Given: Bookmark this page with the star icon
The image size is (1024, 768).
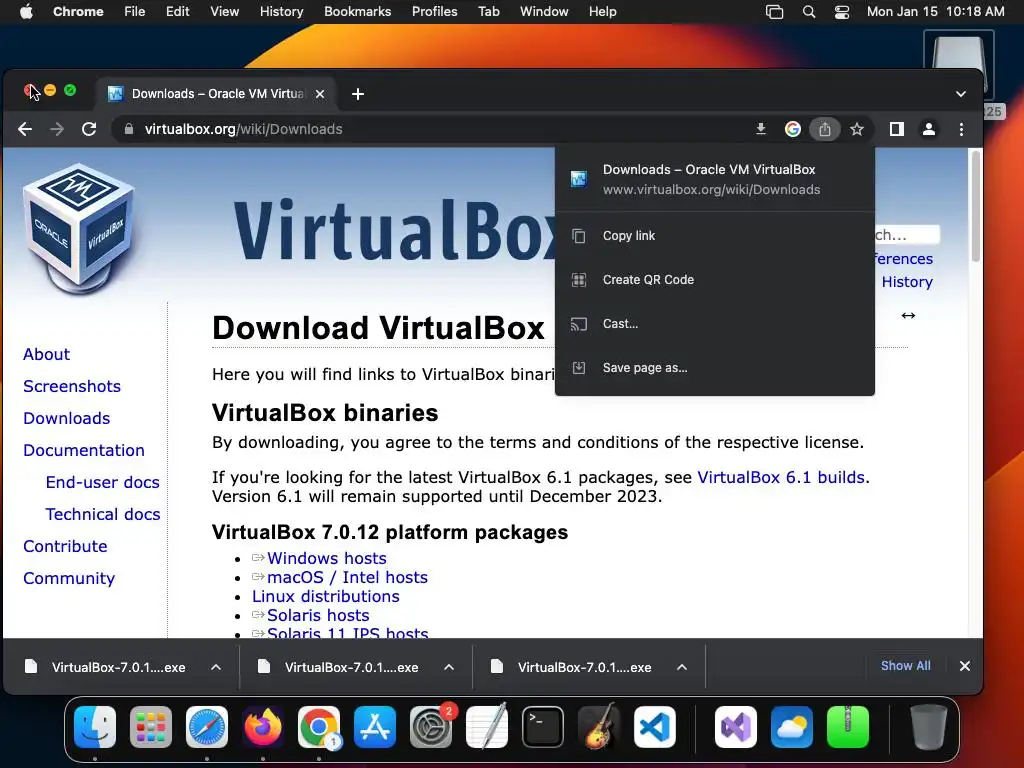Looking at the screenshot, I should click(857, 129).
